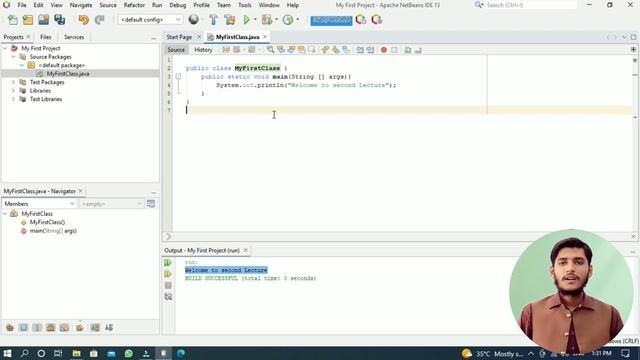
Task: Close the Start Page tab
Action: coord(199,37)
